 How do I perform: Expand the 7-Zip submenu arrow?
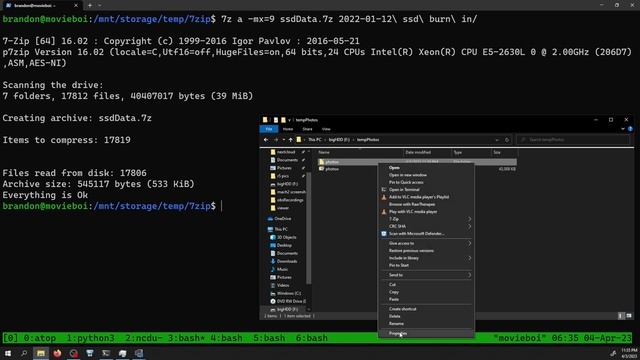[469, 219]
